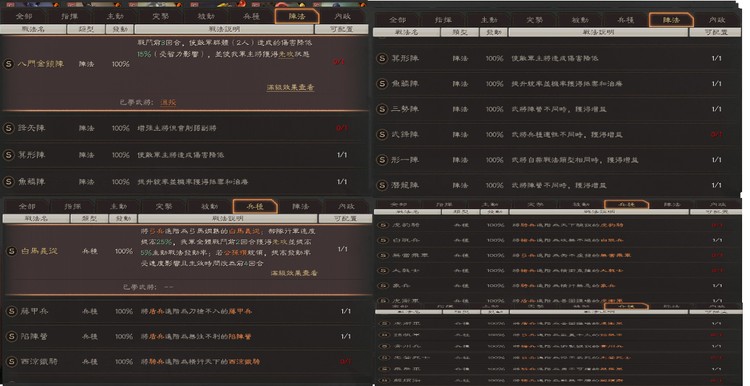The height and width of the screenshot is (386, 750).
Task: Open 全部 tab in the 八門金鎖陣 panel
Action: point(23,16)
